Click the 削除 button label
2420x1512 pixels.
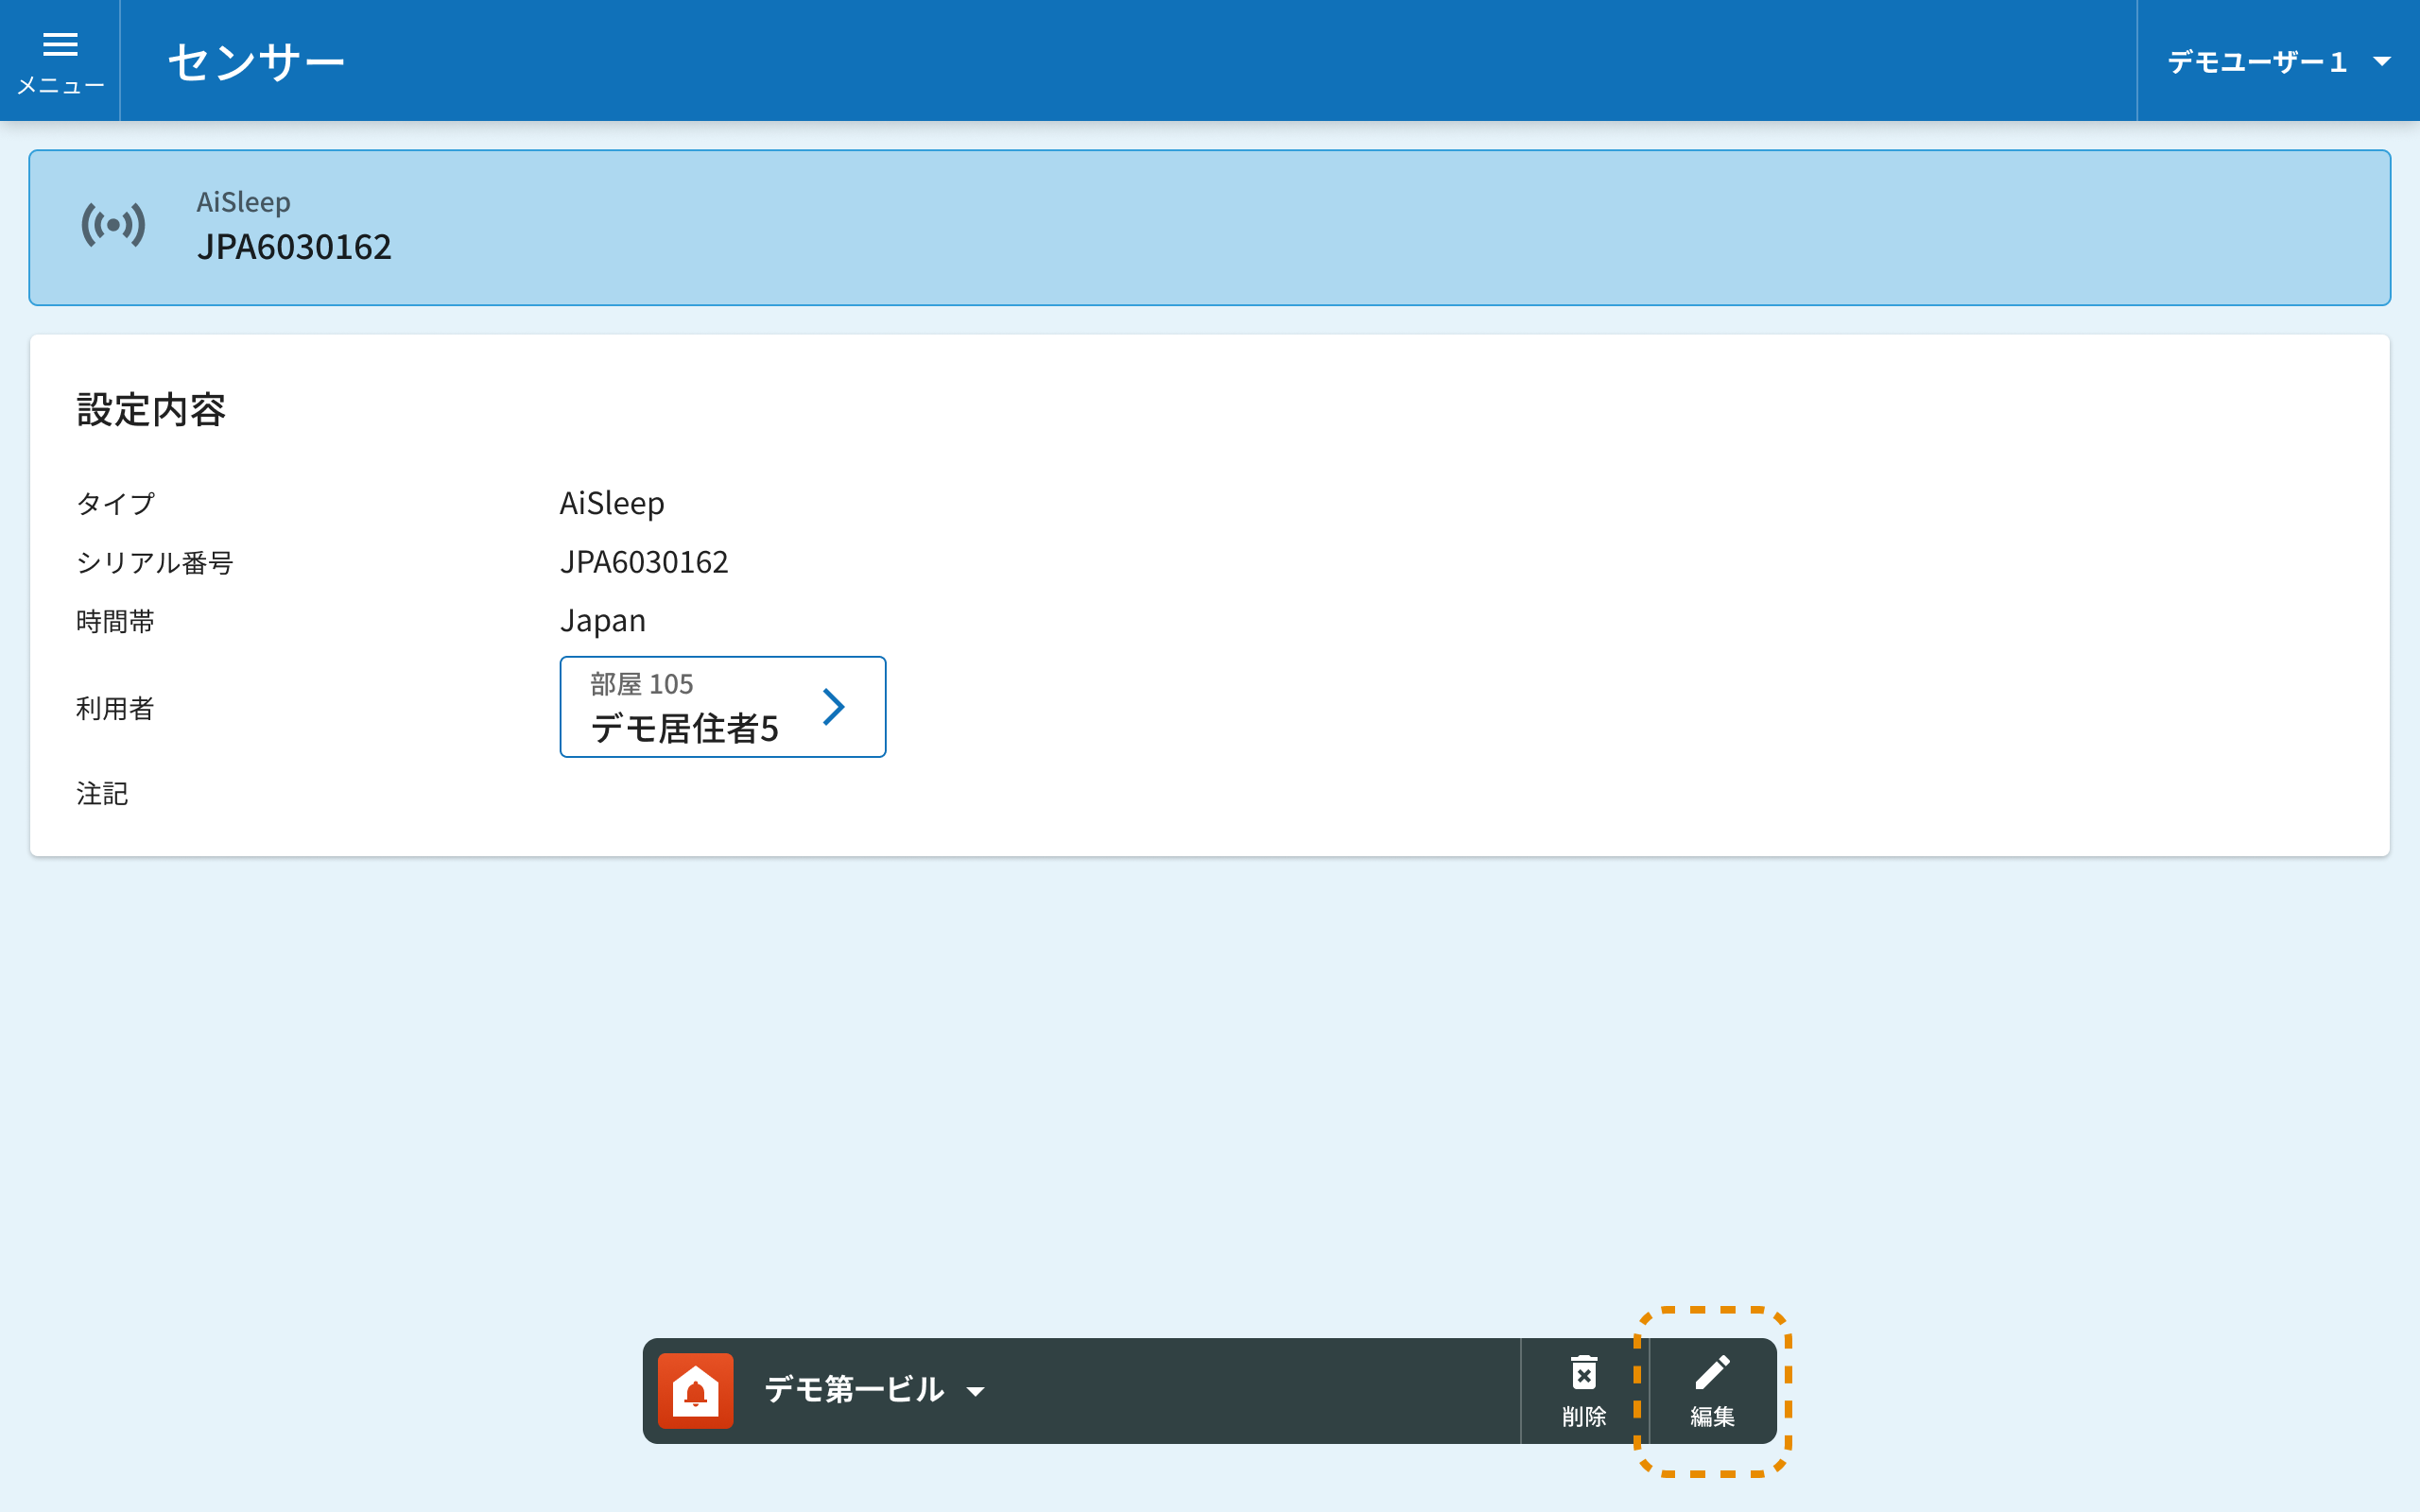click(x=1584, y=1416)
